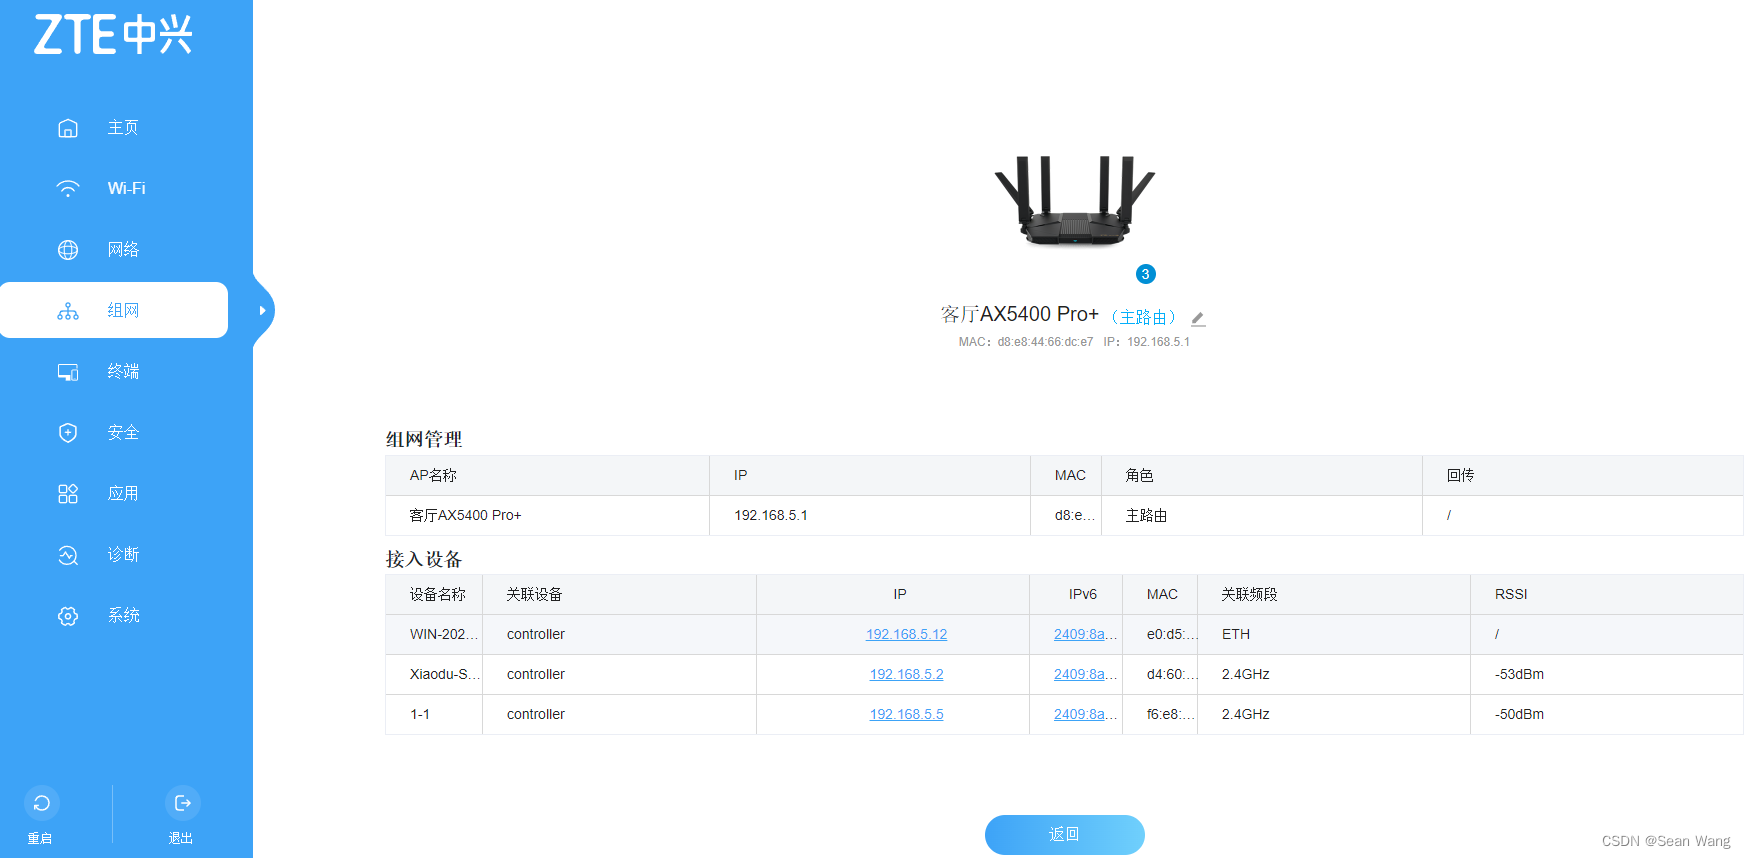Viewport: 1746px width, 858px height.
Task: Click the 重启 label
Action: pos(40,839)
